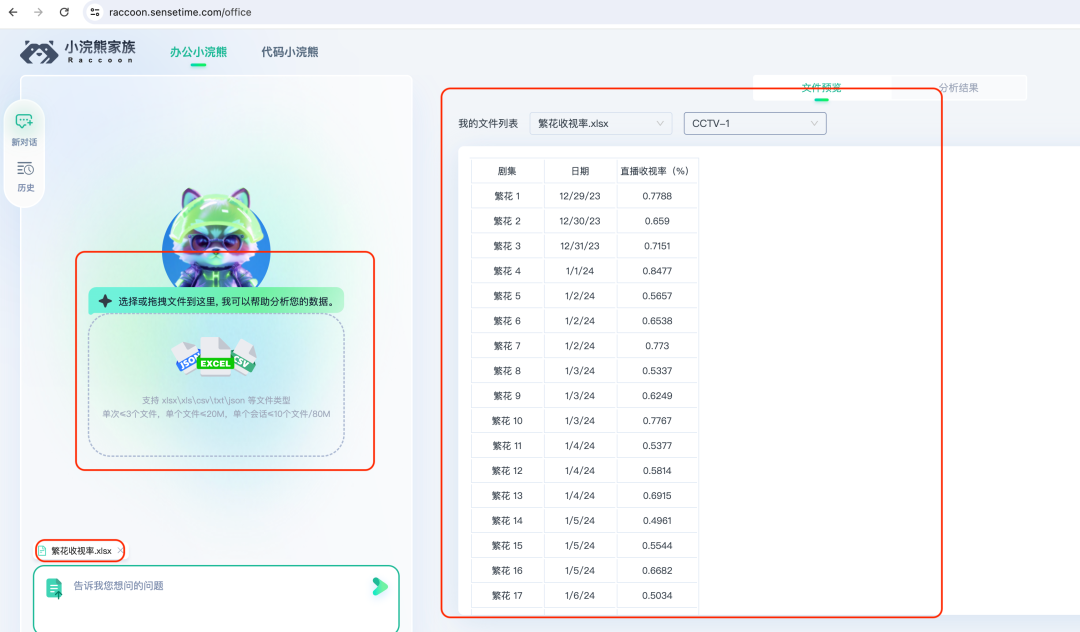Click the file drop zone upload area
1080x632 pixels.
click(216, 385)
